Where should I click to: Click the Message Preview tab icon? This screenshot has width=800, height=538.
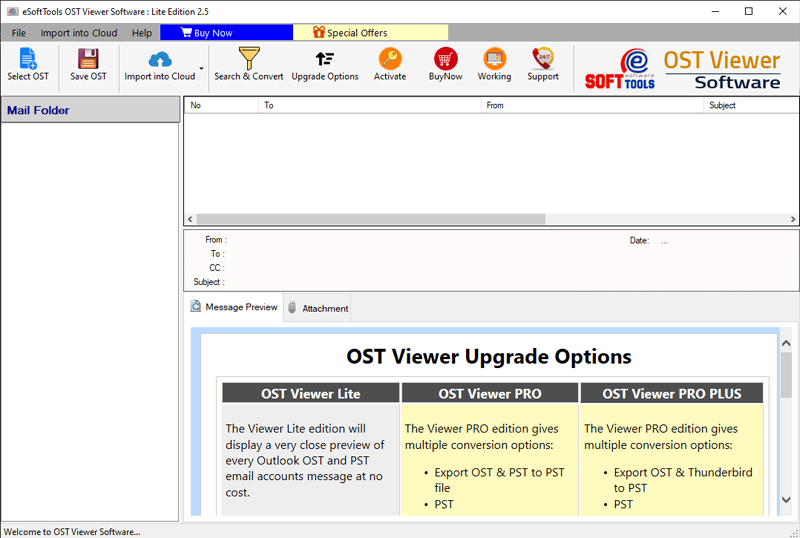tap(195, 306)
